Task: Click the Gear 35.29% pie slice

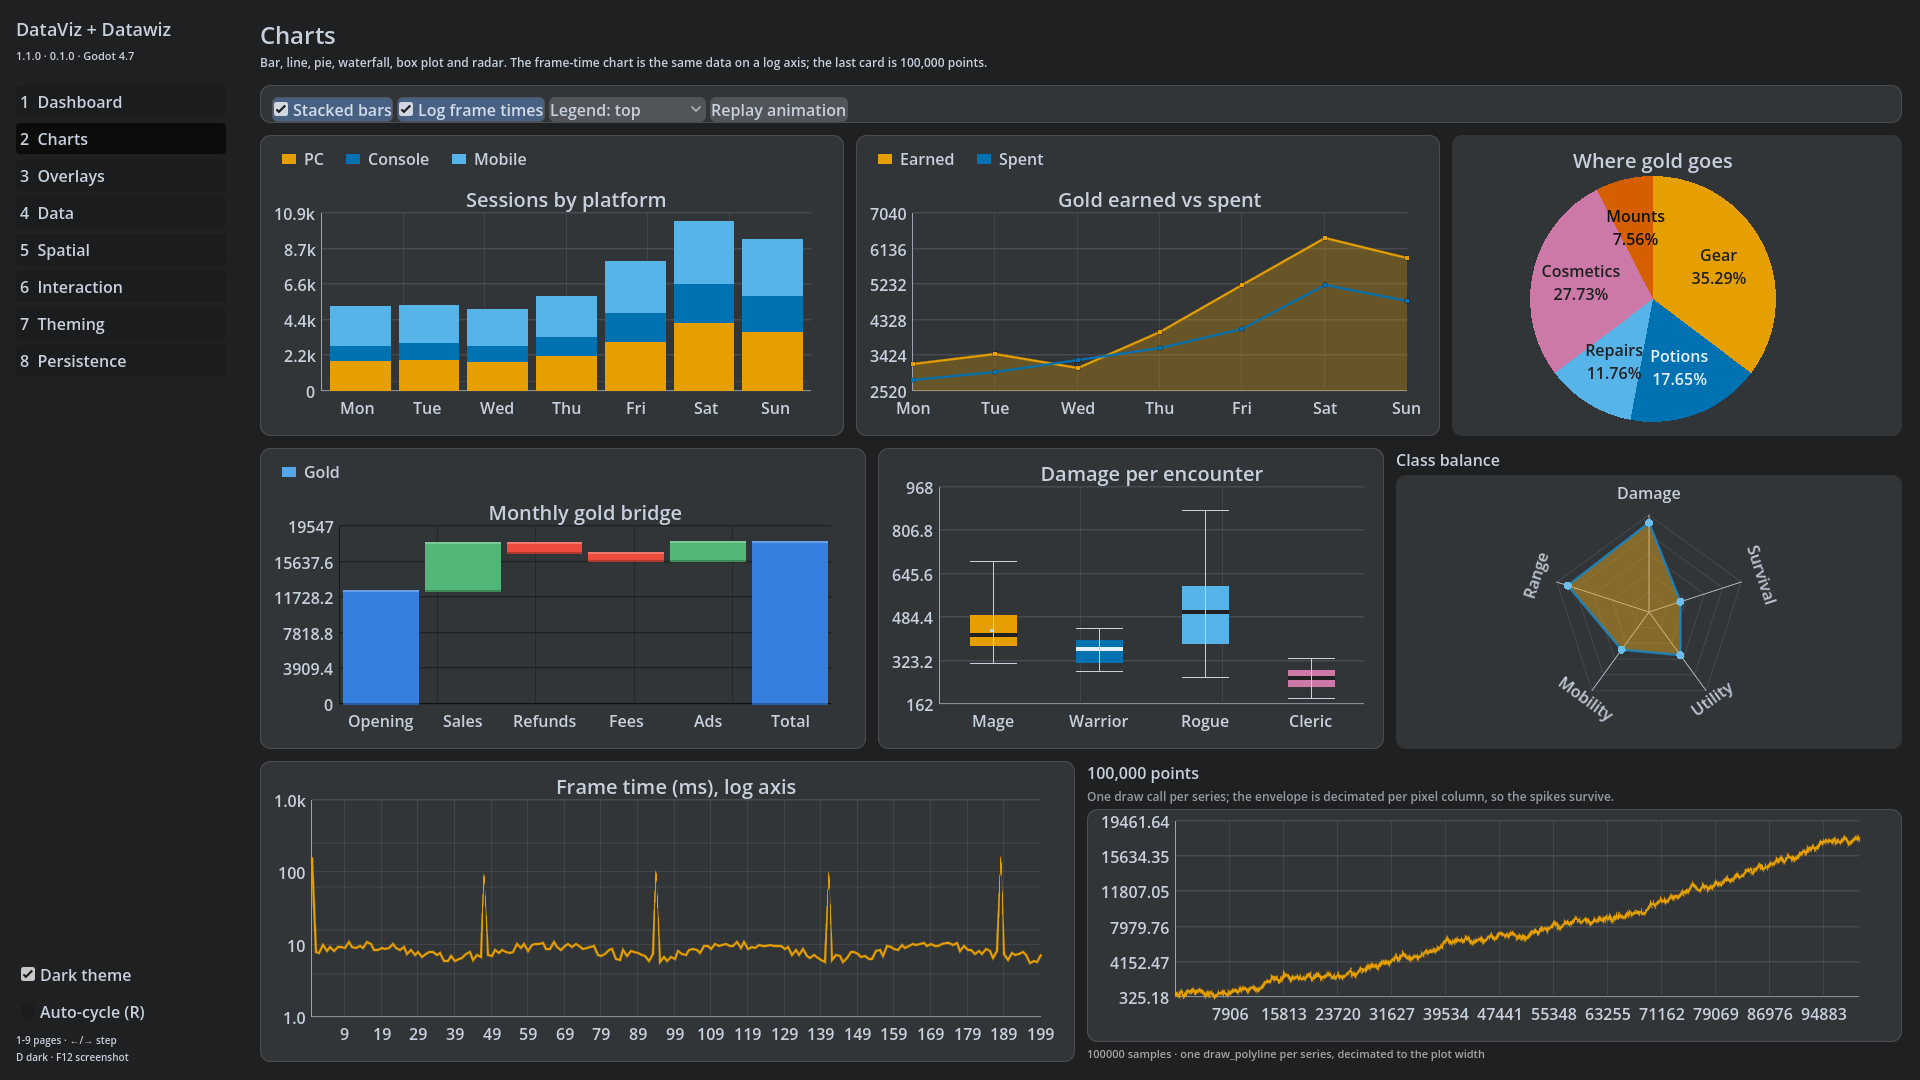Action: point(1718,267)
